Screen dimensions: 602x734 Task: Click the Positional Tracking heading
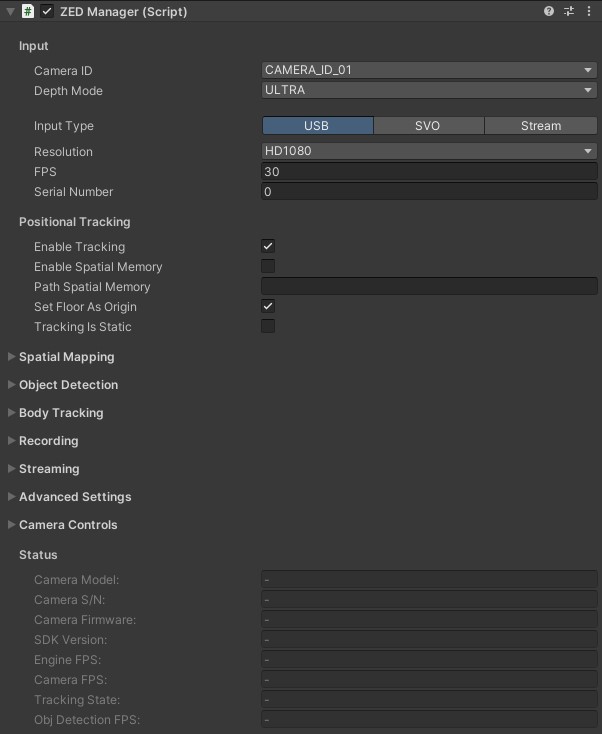coord(75,222)
